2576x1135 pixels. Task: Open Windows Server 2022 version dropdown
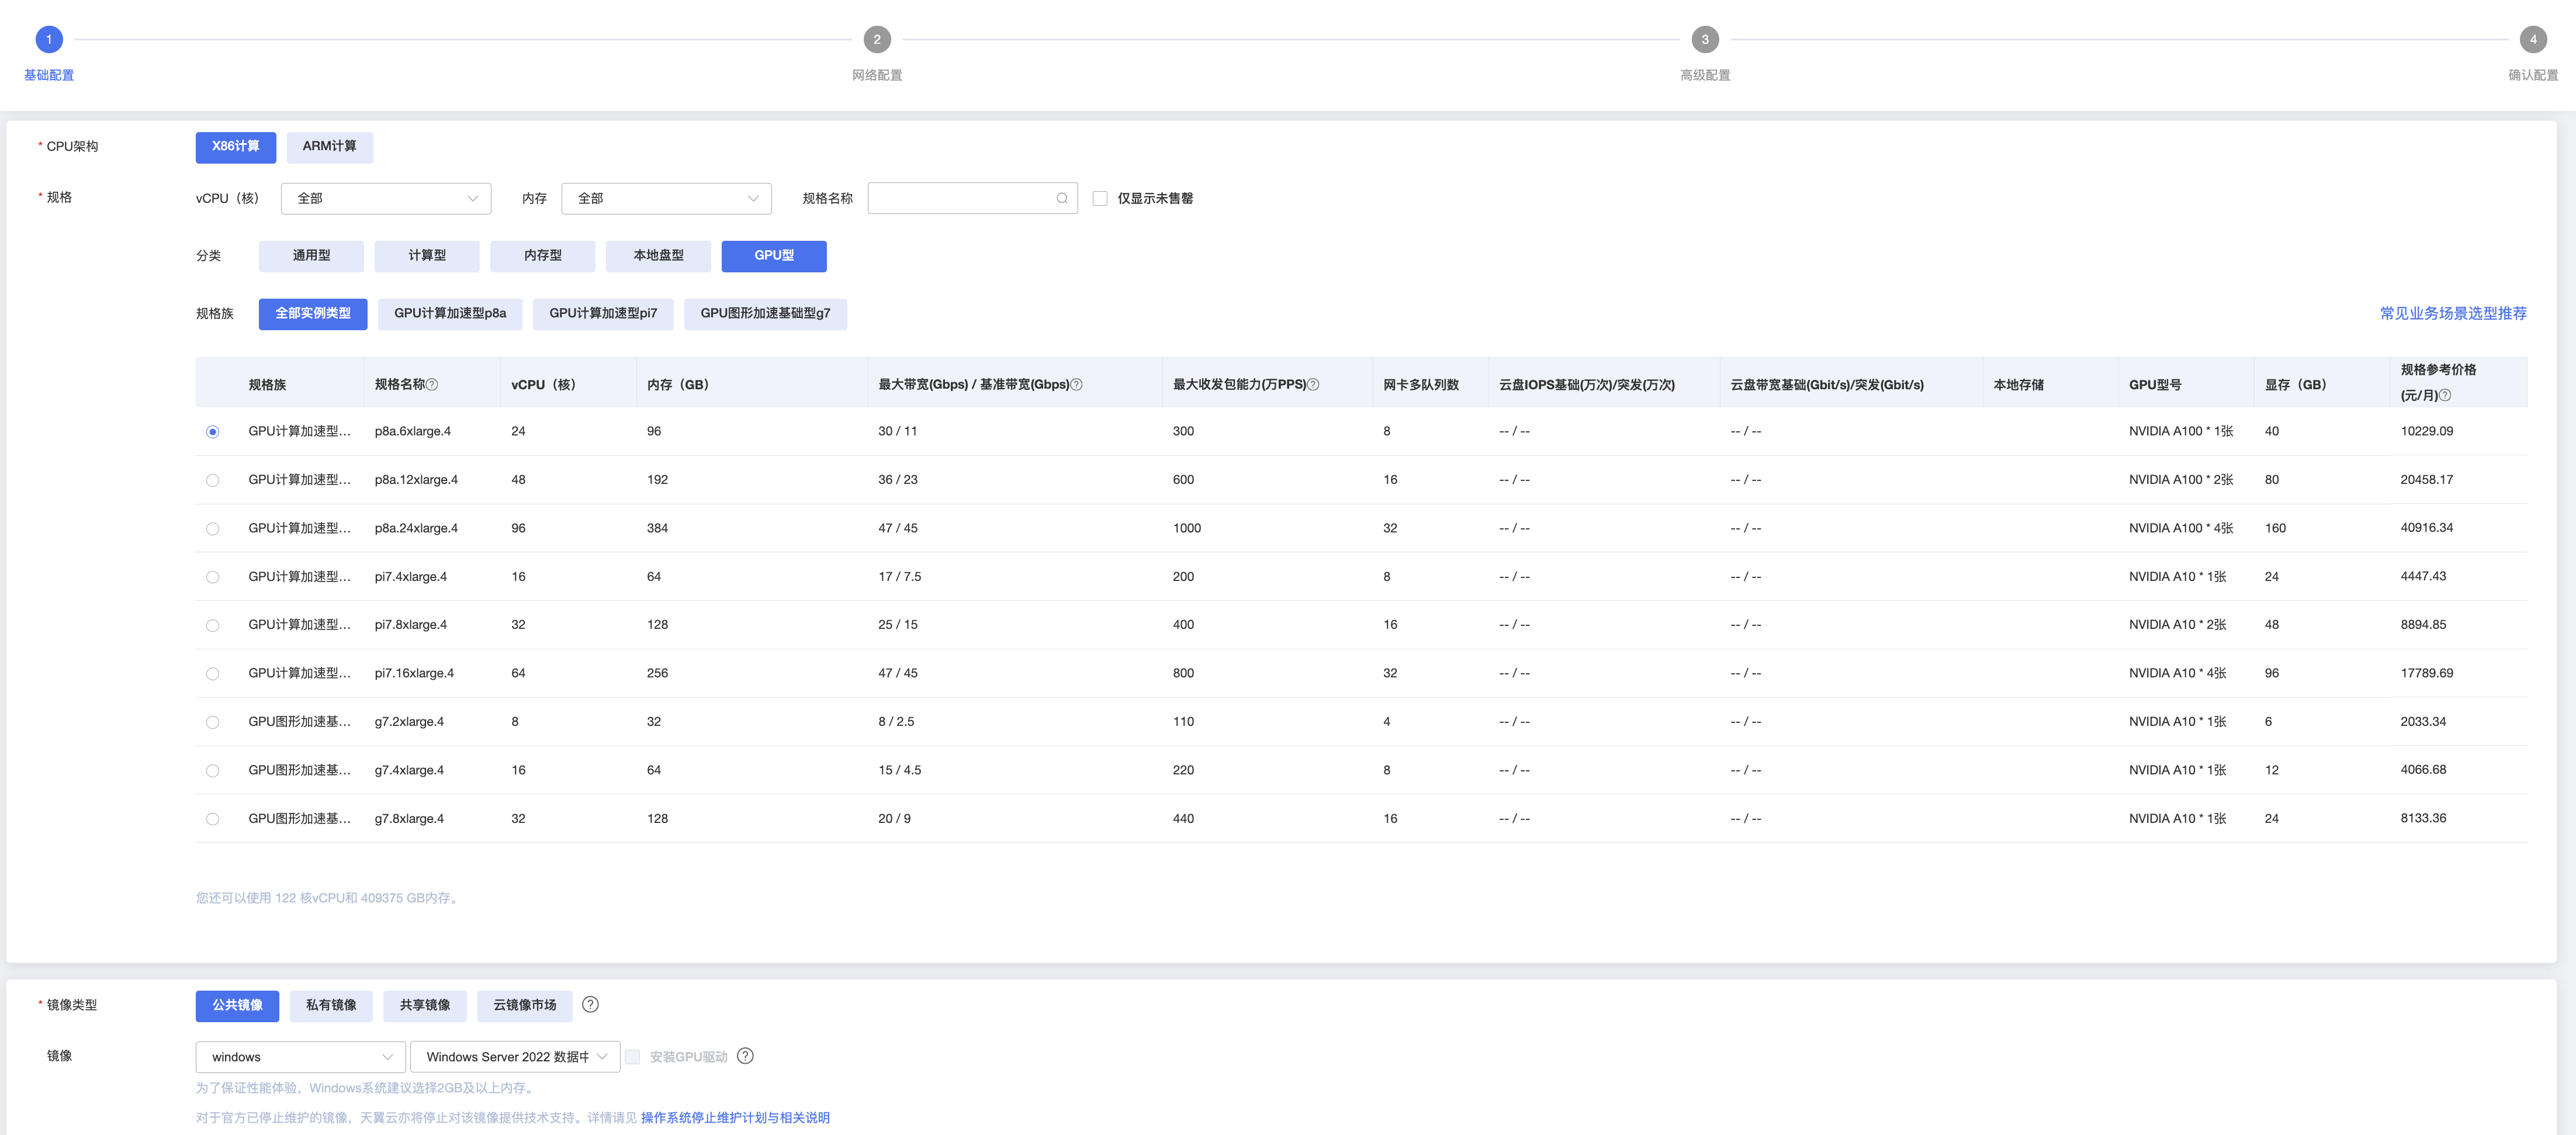[515, 1057]
